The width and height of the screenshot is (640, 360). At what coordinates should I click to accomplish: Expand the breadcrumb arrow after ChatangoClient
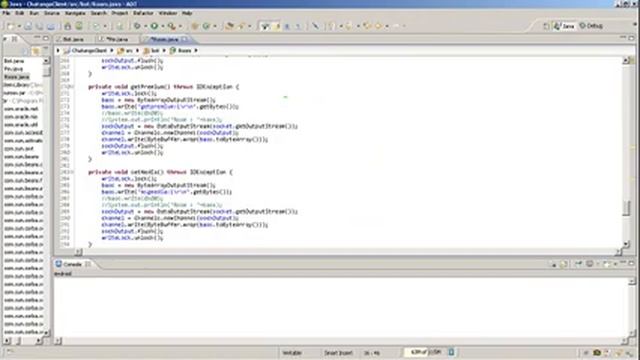point(112,51)
